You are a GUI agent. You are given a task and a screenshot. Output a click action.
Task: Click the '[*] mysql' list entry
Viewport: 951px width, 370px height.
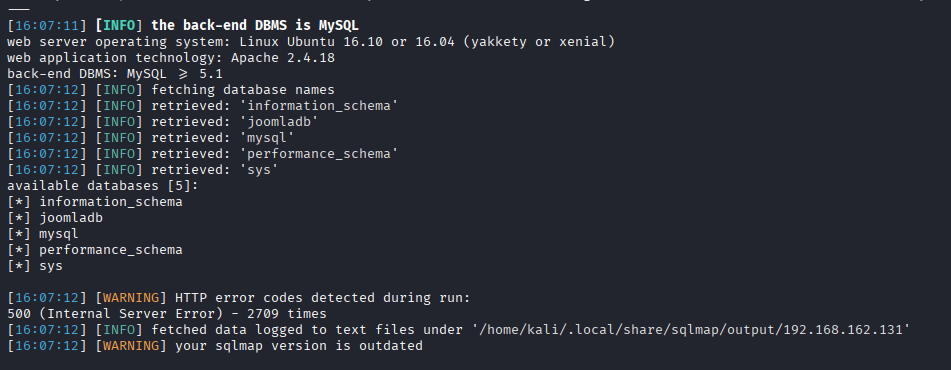click(43, 234)
